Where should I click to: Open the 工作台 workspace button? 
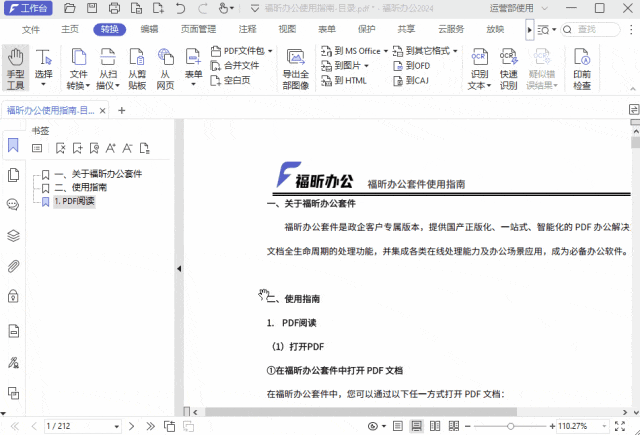pos(28,8)
